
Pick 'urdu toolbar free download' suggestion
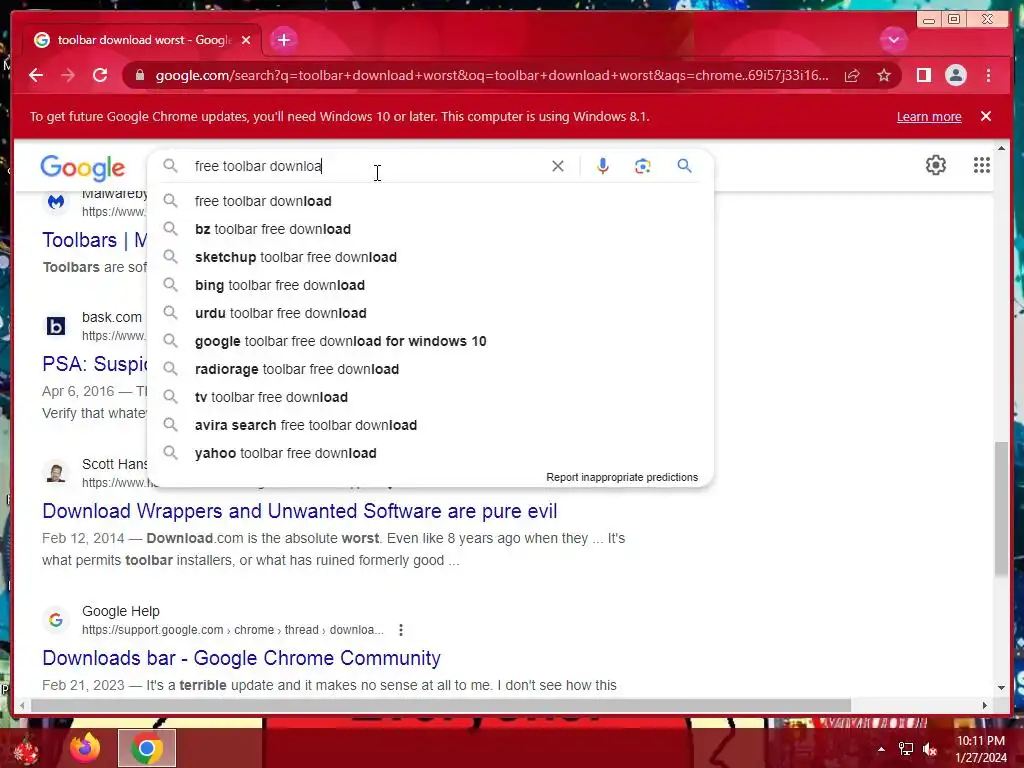431,313
